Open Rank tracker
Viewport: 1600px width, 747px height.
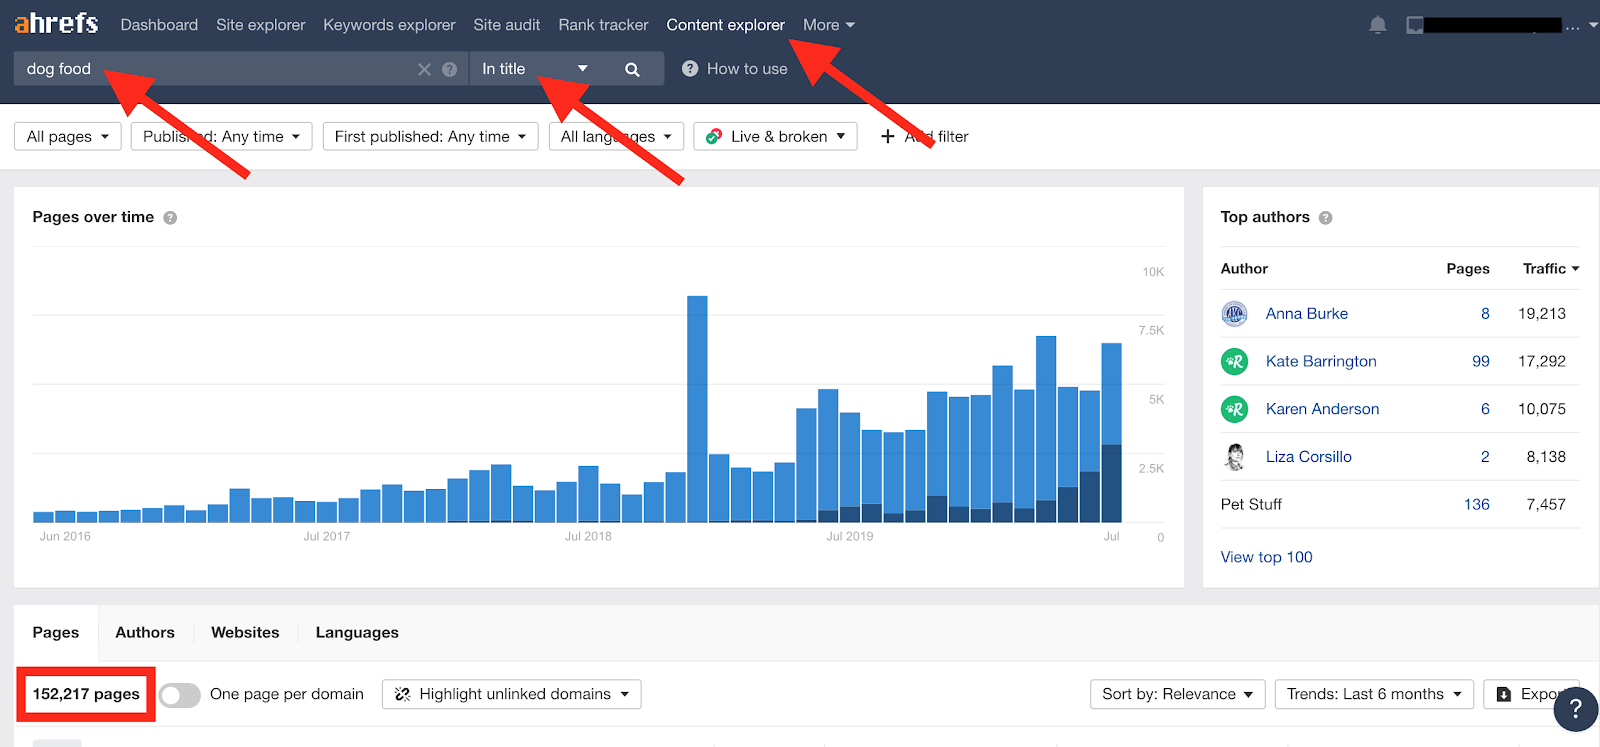(603, 25)
